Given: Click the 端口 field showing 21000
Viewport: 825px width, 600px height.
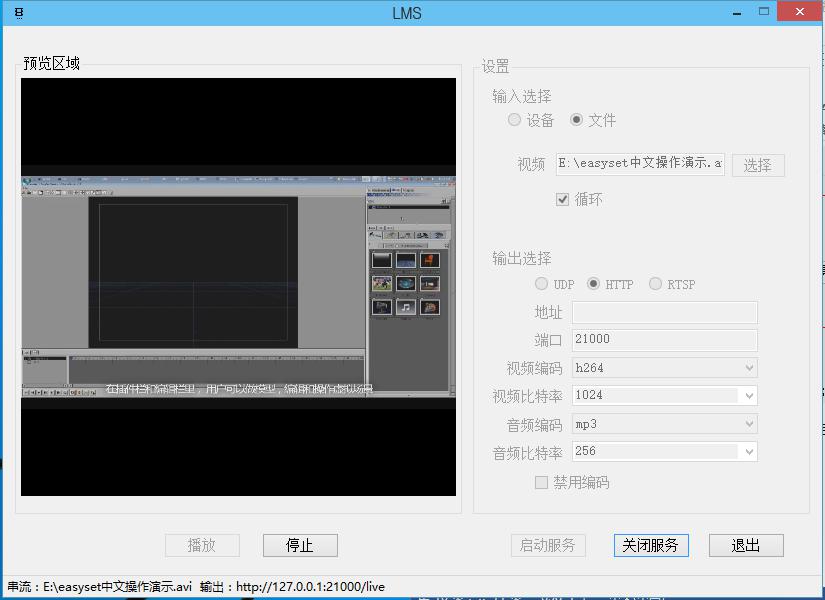Looking at the screenshot, I should (664, 340).
